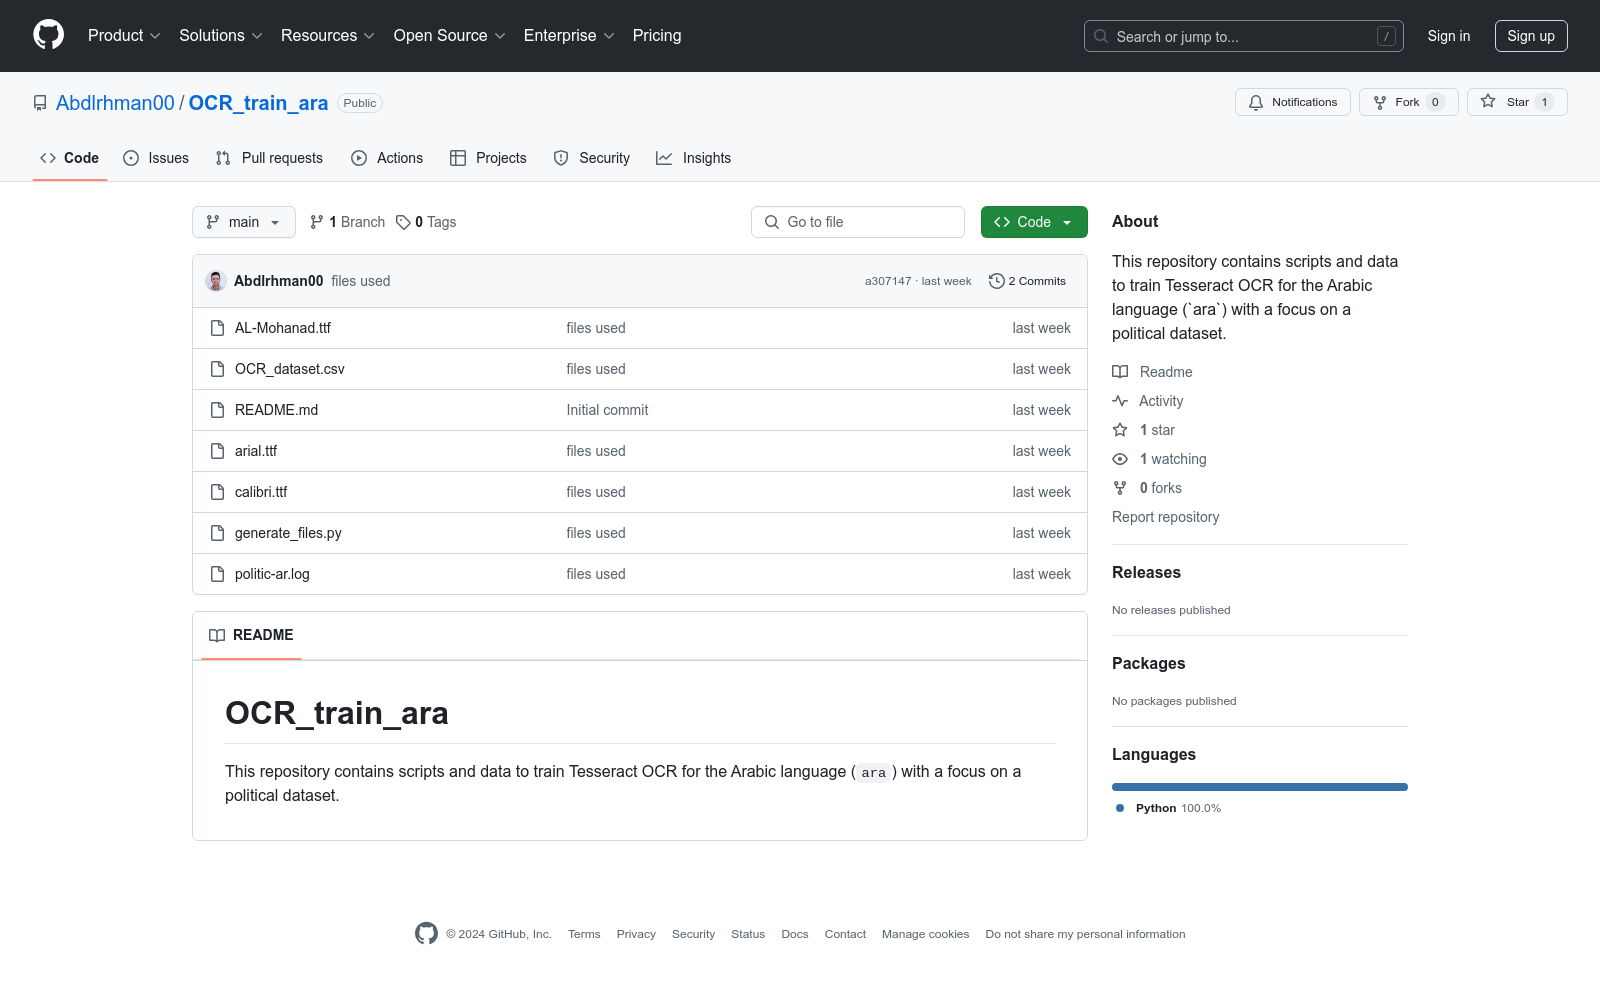Open the Projects tab
Image resolution: width=1600 pixels, height=1000 pixels.
point(488,158)
